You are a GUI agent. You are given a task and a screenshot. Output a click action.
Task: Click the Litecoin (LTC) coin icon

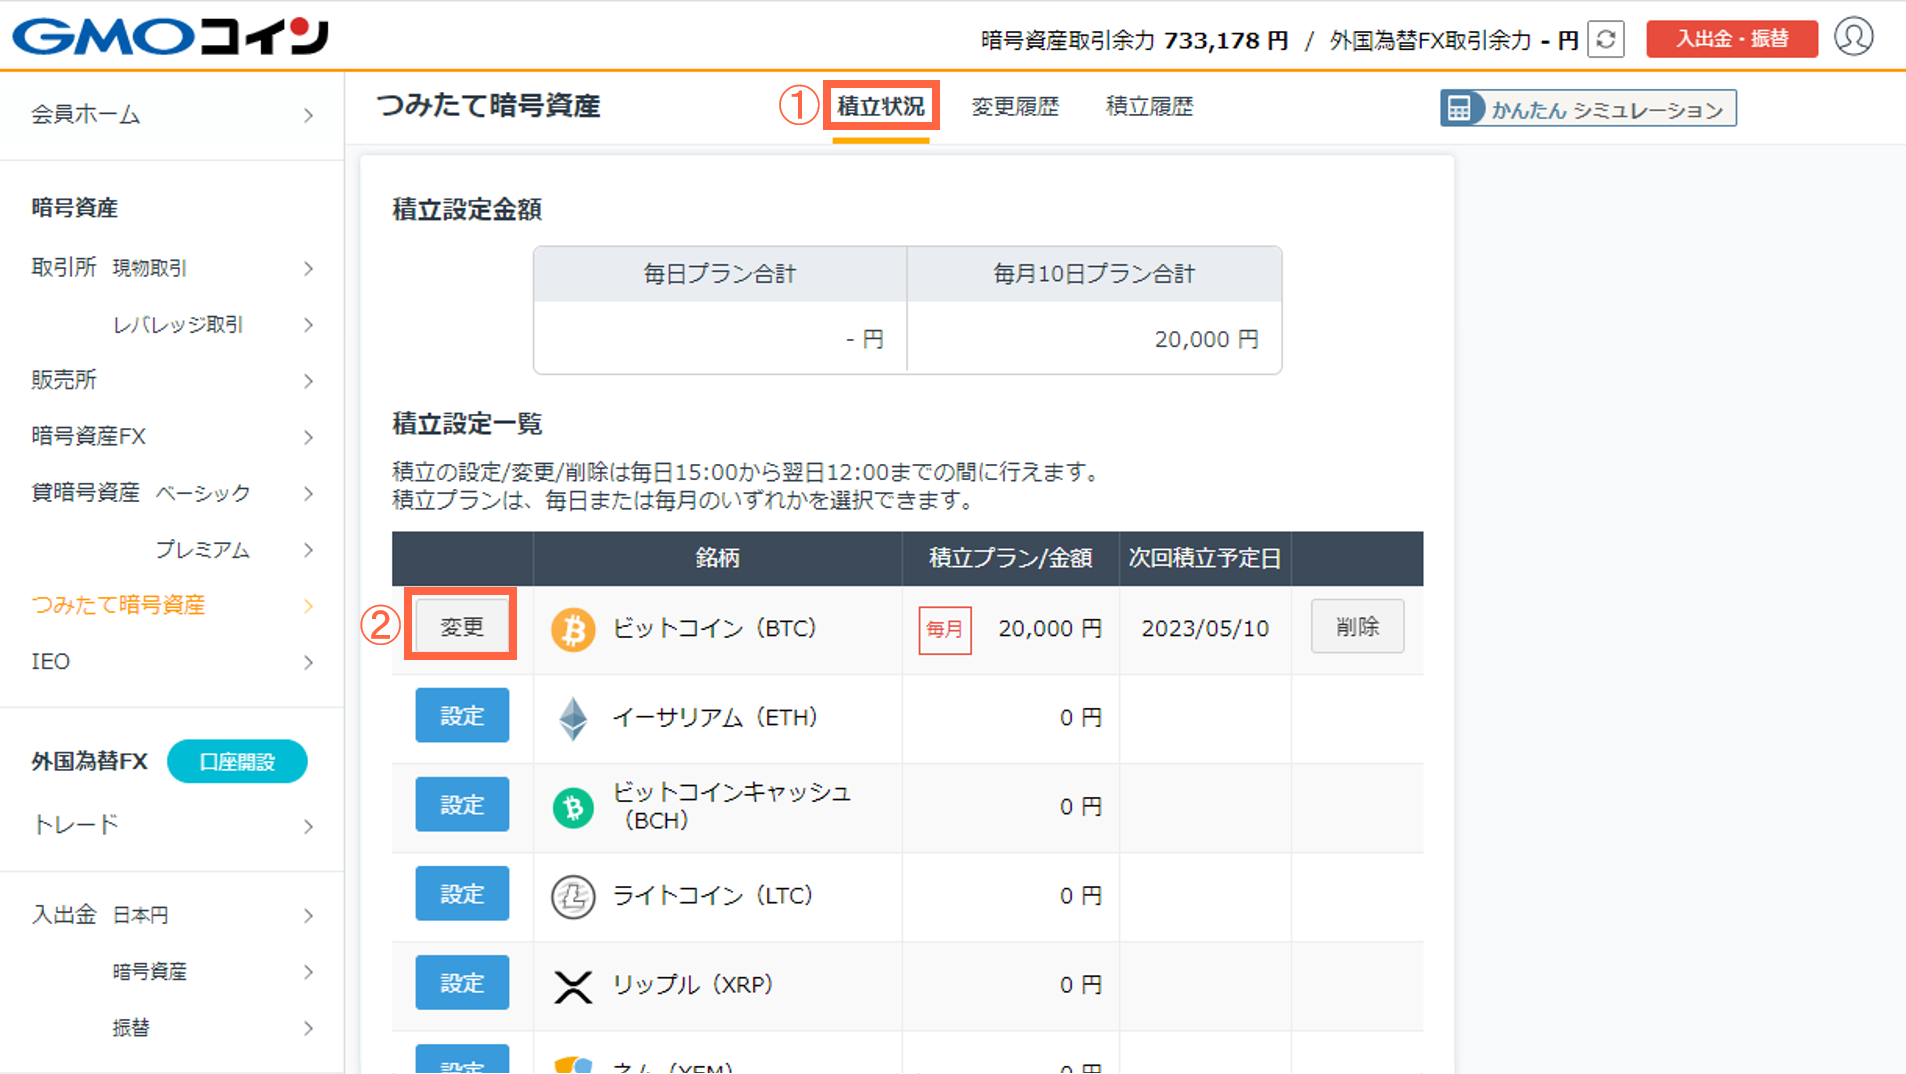(x=573, y=895)
